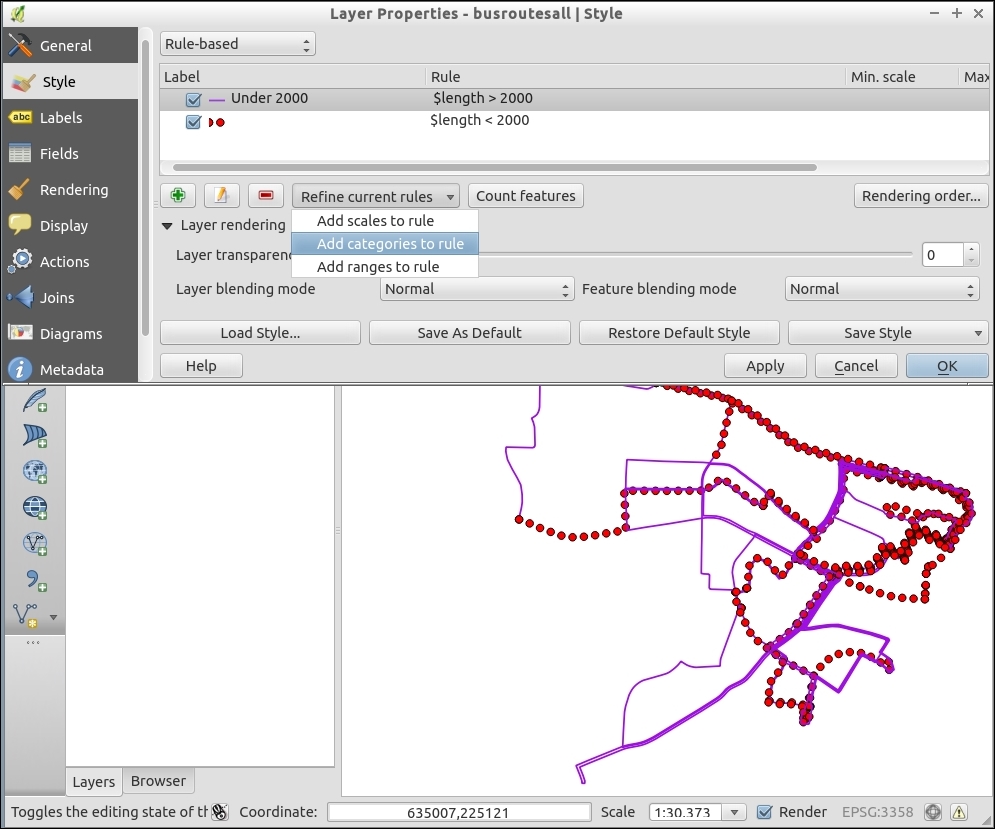995x829 pixels.
Task: Click the edit rule pencil icon
Action: pyautogui.click(x=222, y=196)
